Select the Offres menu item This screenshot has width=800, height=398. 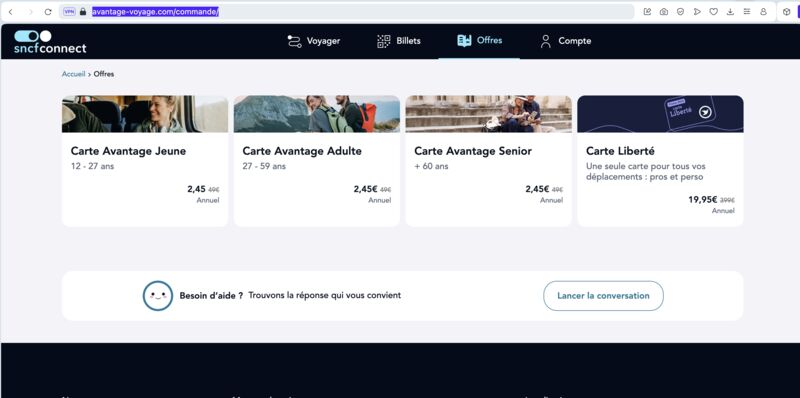(x=480, y=41)
